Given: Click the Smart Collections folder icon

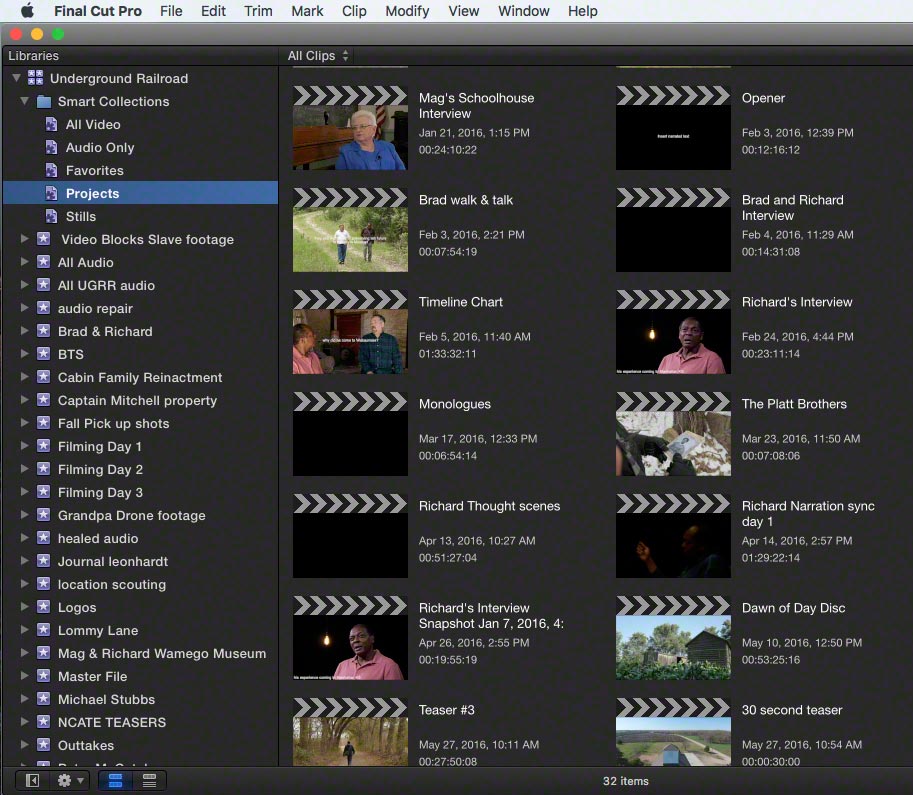Looking at the screenshot, I should tap(44, 101).
